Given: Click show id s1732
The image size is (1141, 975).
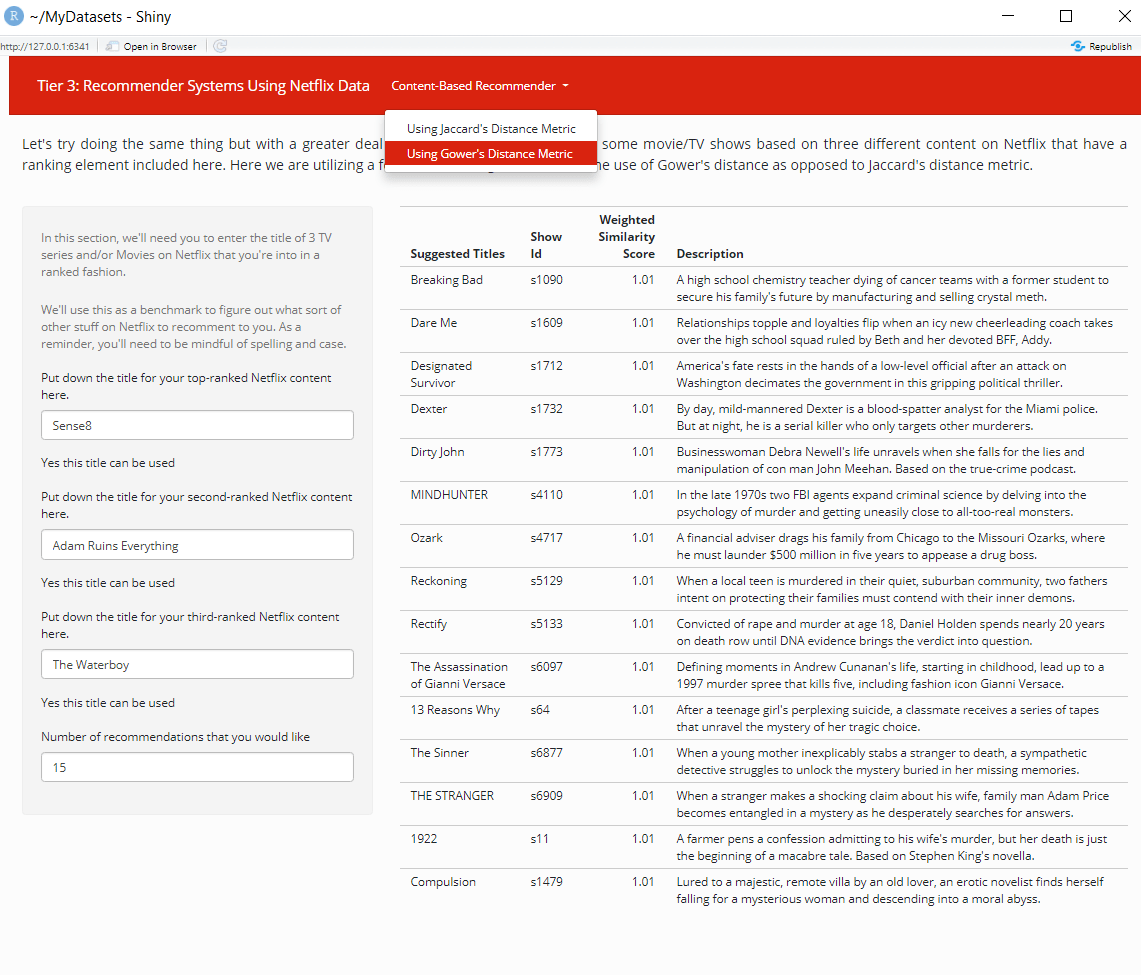Looking at the screenshot, I should 546,409.
